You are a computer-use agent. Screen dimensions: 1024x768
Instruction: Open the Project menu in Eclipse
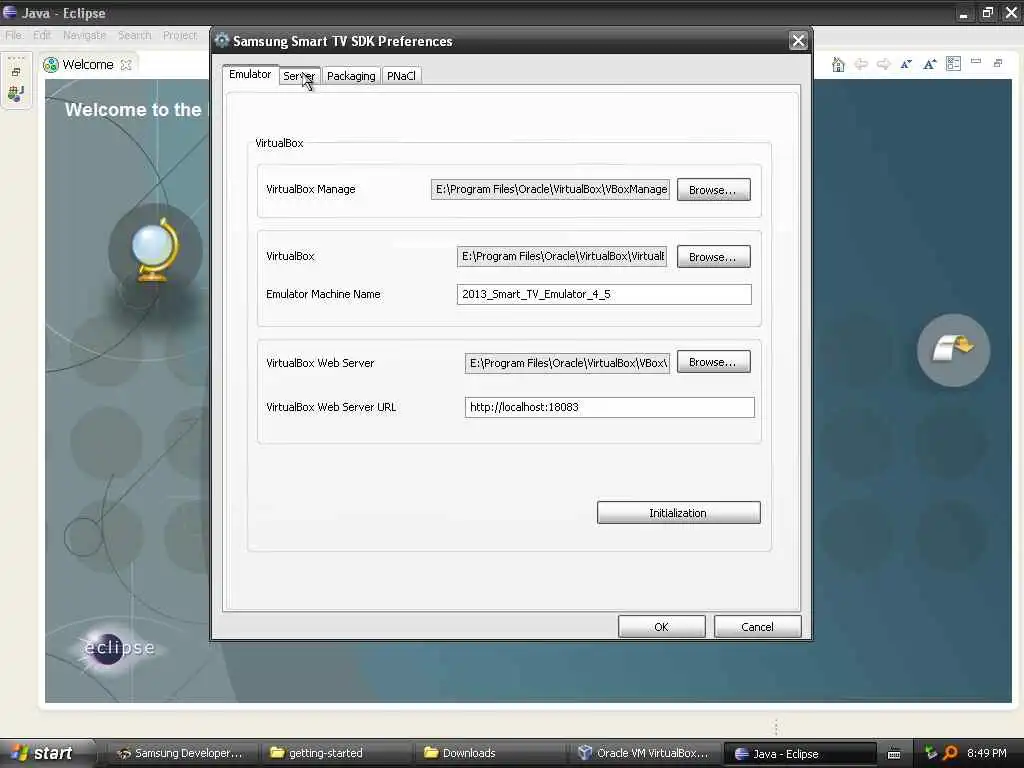(180, 35)
